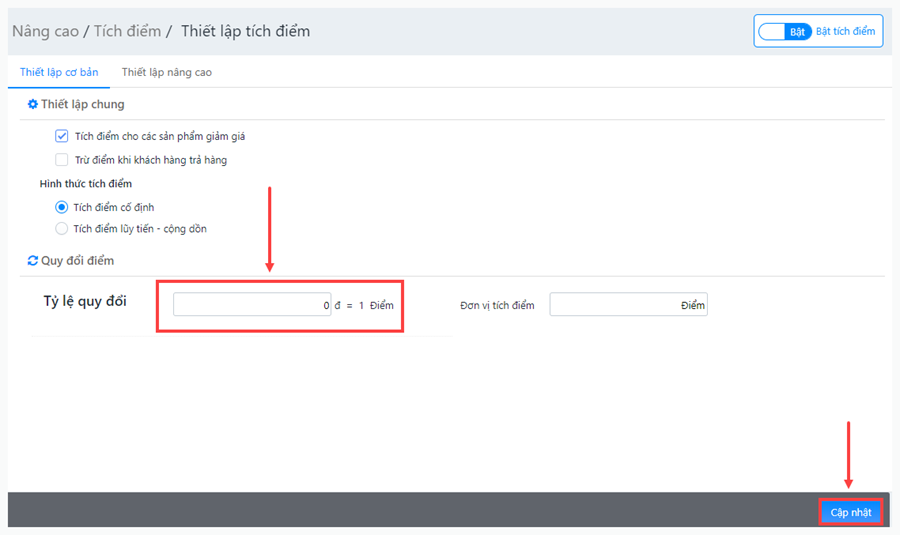Choose Tích điểm lũy tiến - cộng dồn
900x535 pixels.
(x=61, y=228)
